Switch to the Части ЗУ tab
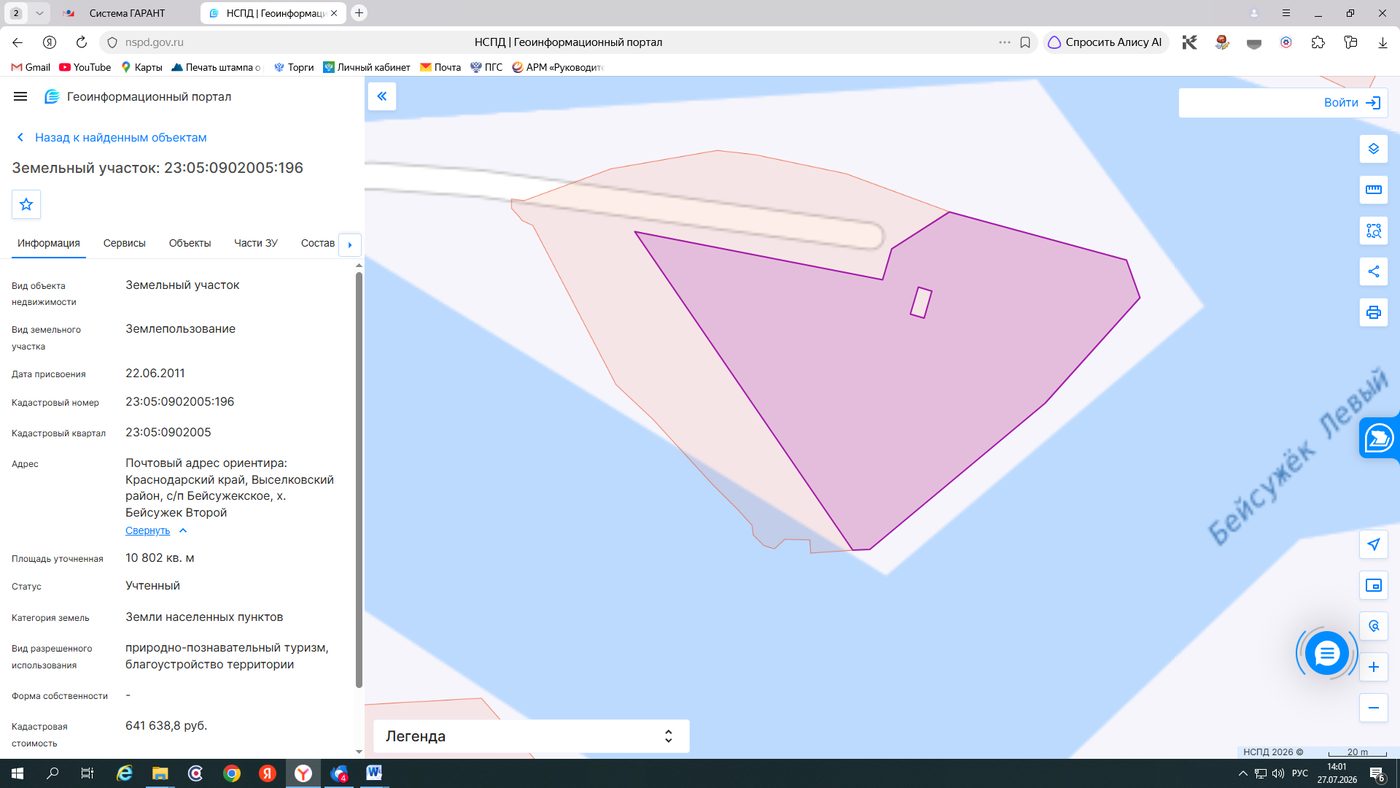This screenshot has height=788, width=1400. (256, 243)
